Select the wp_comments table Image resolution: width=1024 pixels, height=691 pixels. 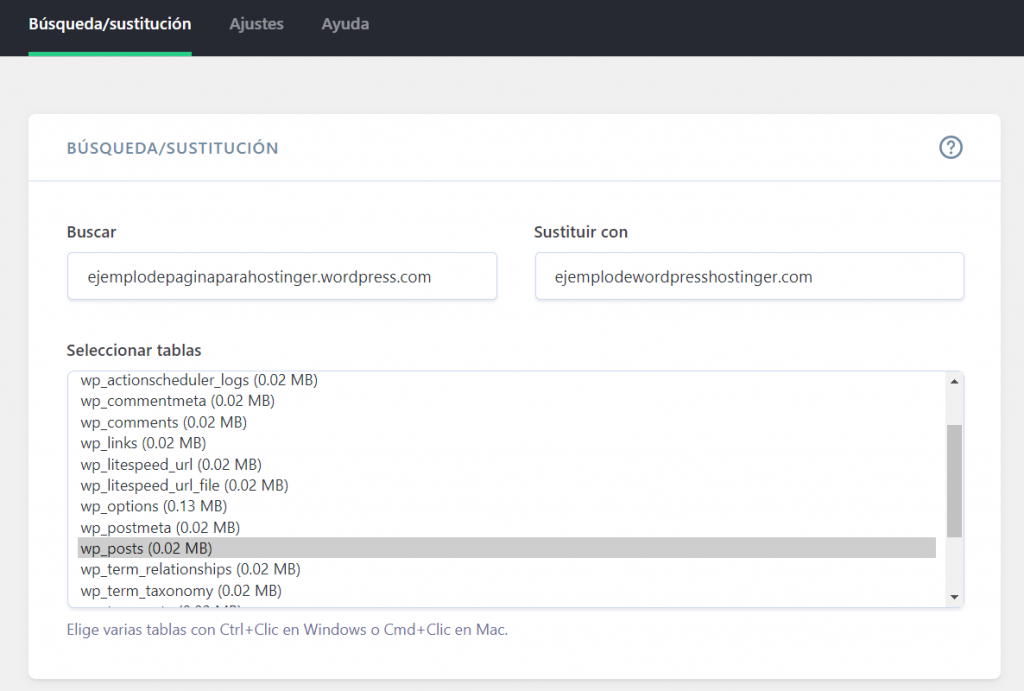click(163, 422)
